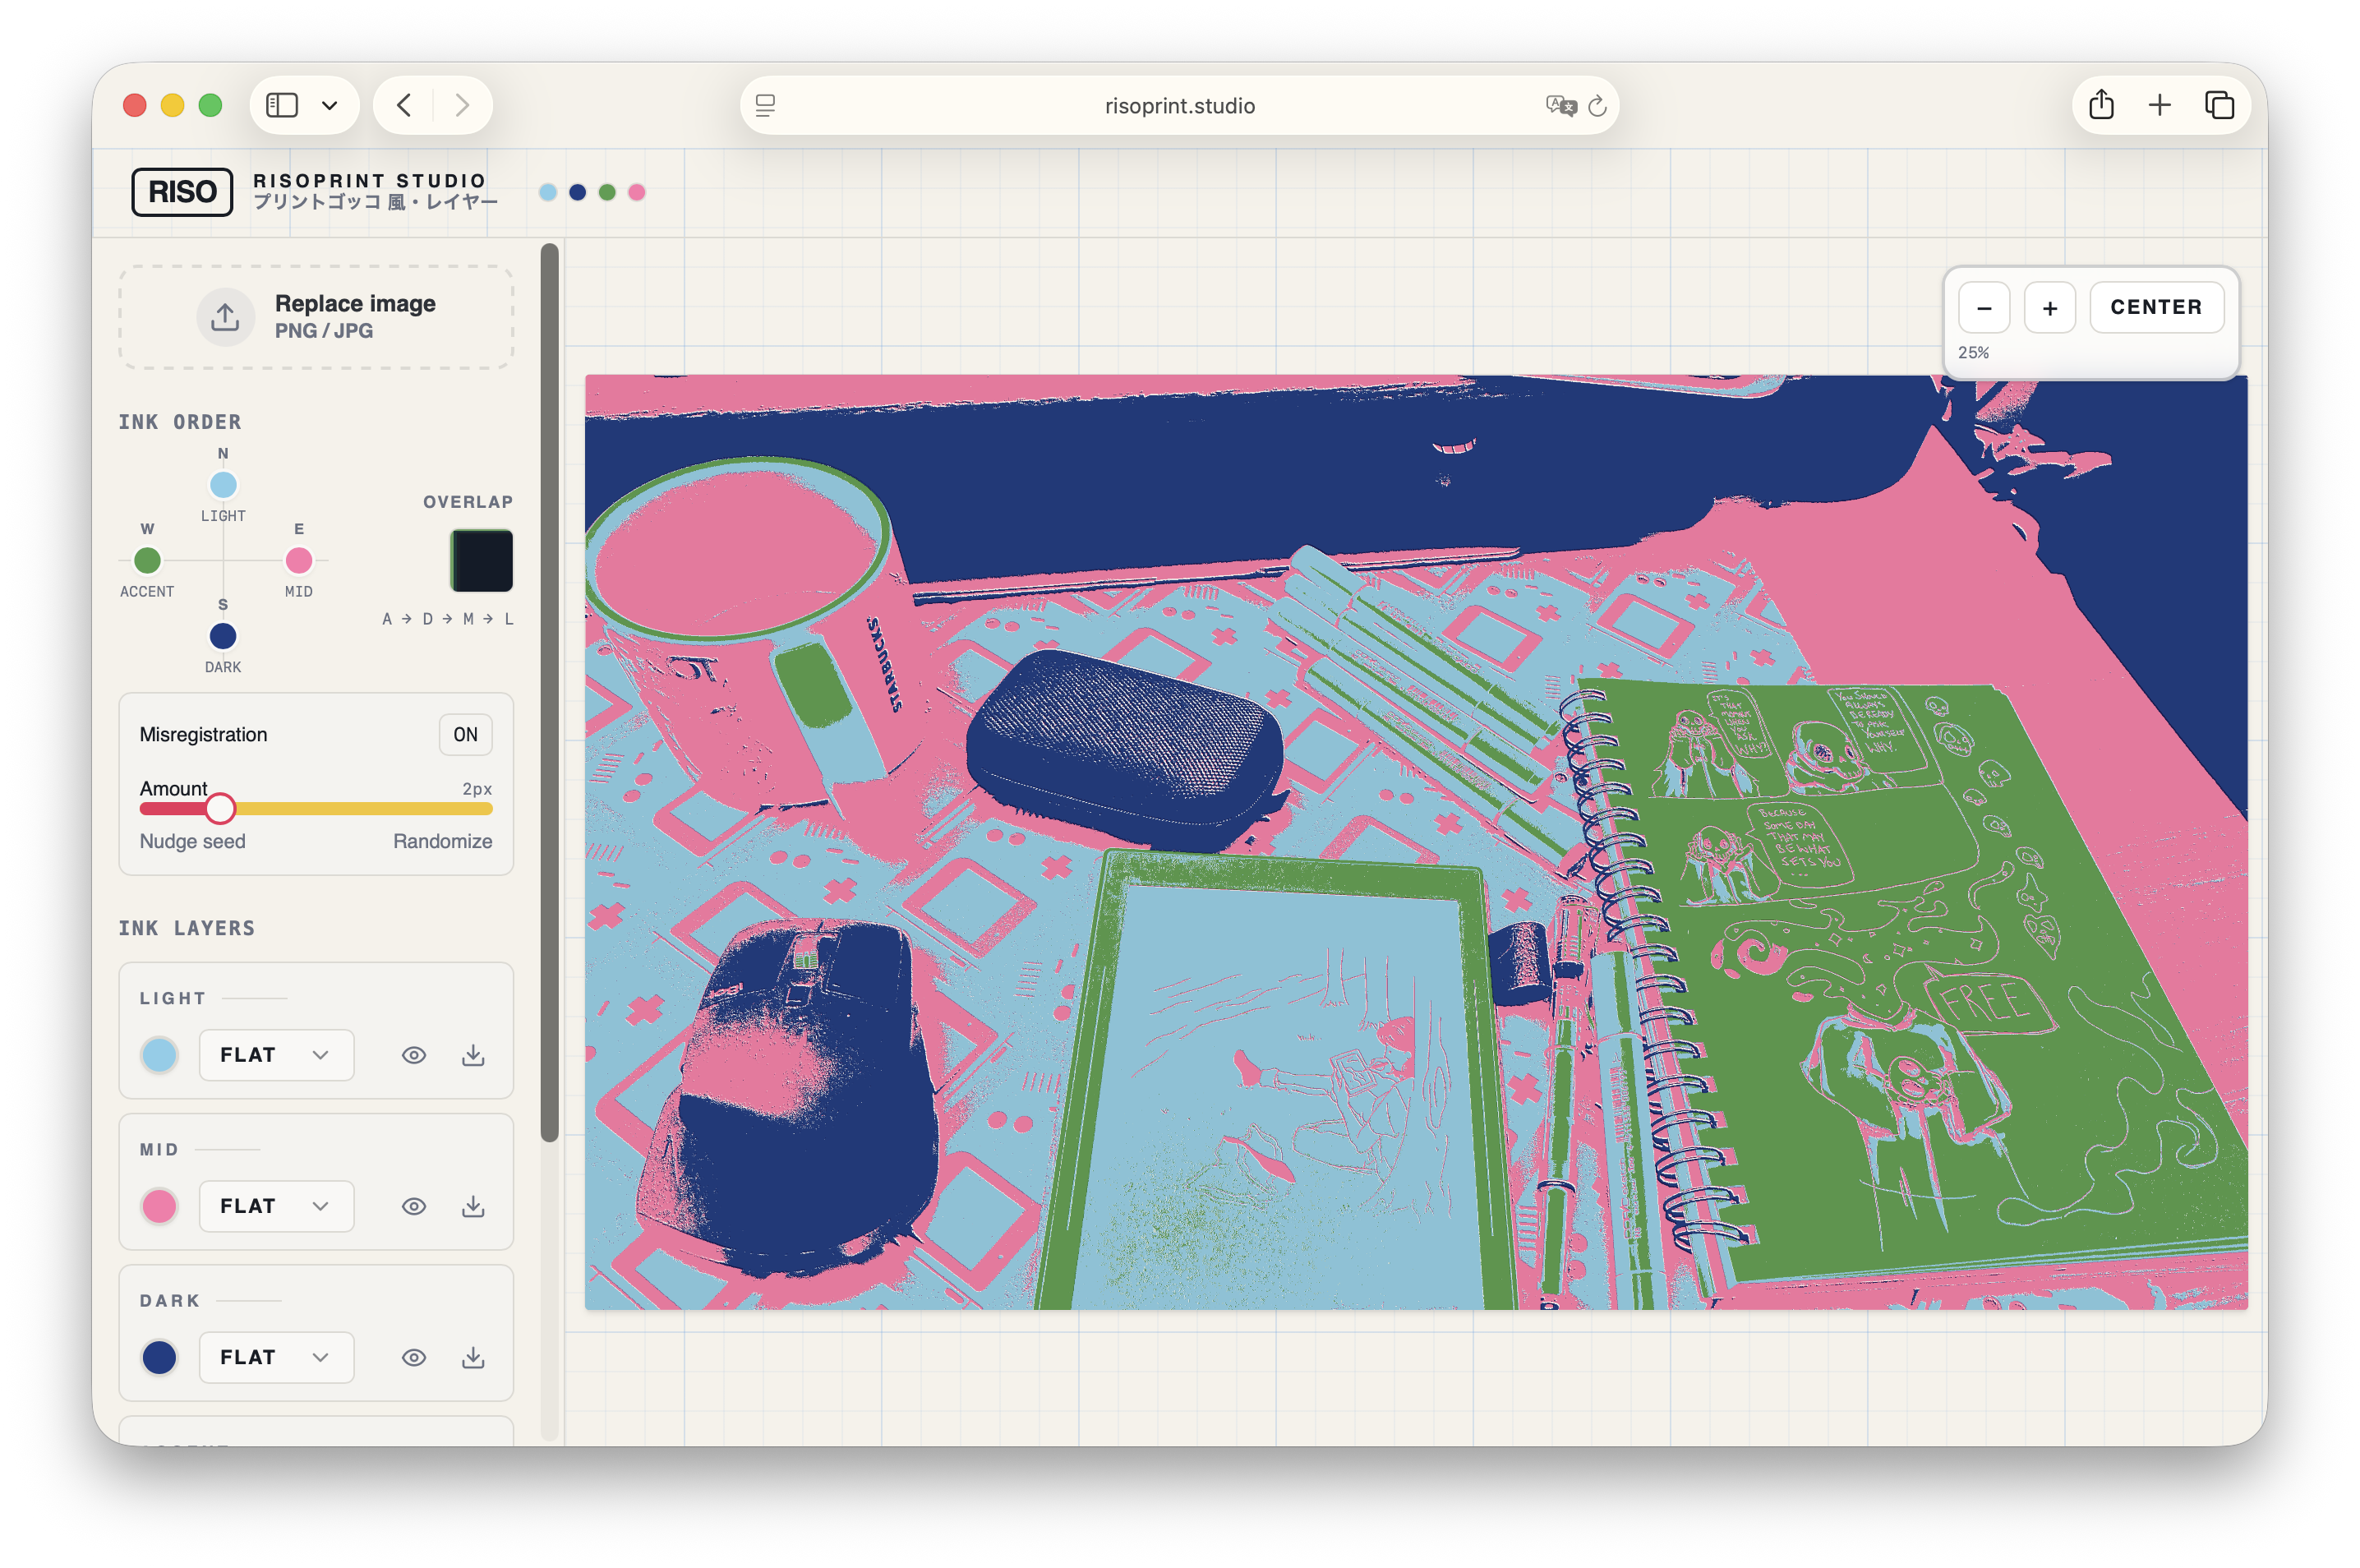
Task: Open DARK layer FLAT dropdown
Action: (276, 1357)
